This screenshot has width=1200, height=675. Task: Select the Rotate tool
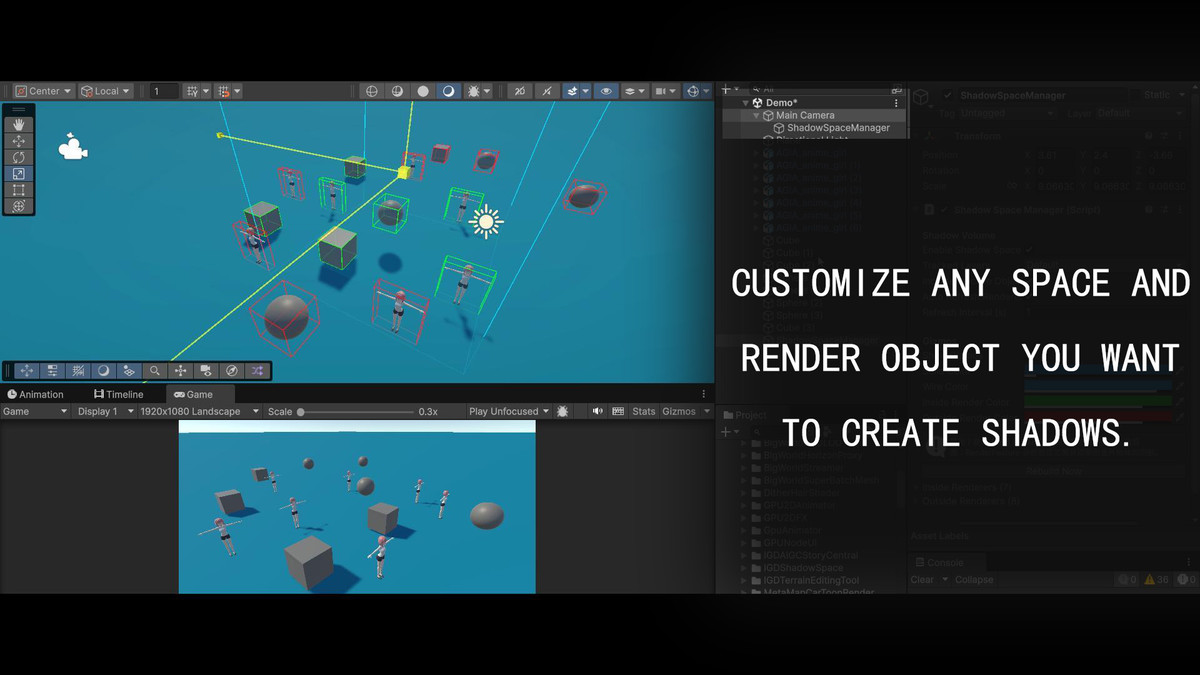coord(18,157)
